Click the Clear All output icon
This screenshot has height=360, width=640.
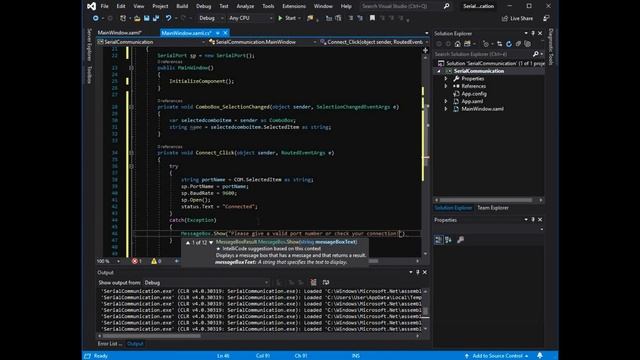click(313, 282)
